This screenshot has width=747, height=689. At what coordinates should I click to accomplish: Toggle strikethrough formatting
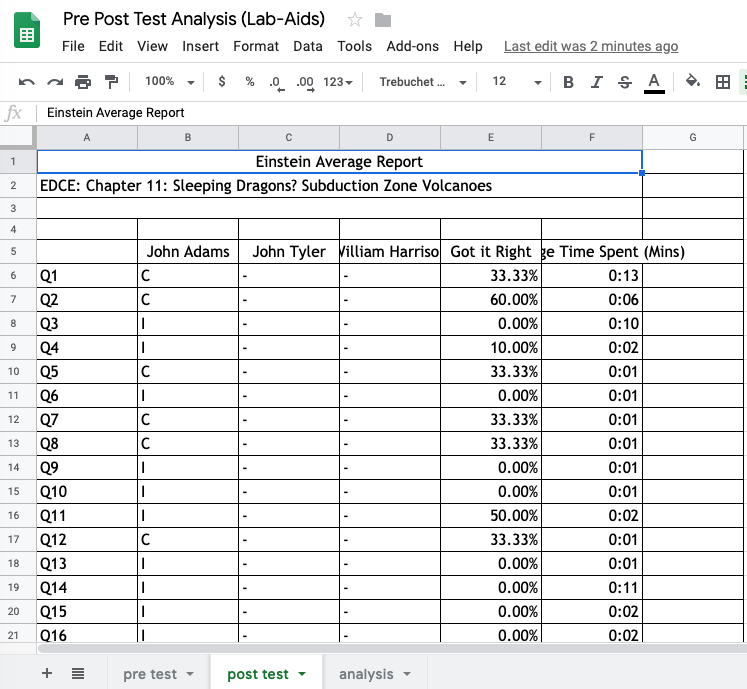pyautogui.click(x=625, y=82)
